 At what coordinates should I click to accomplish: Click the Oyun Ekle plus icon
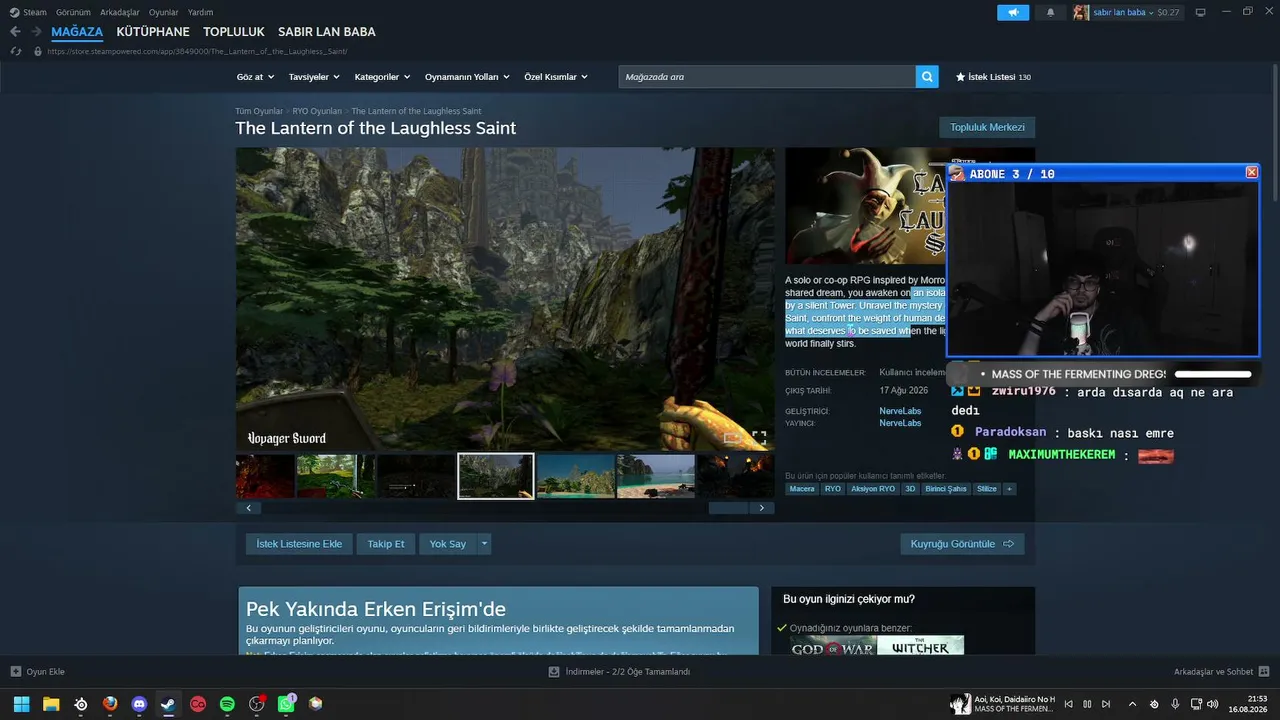(x=15, y=672)
